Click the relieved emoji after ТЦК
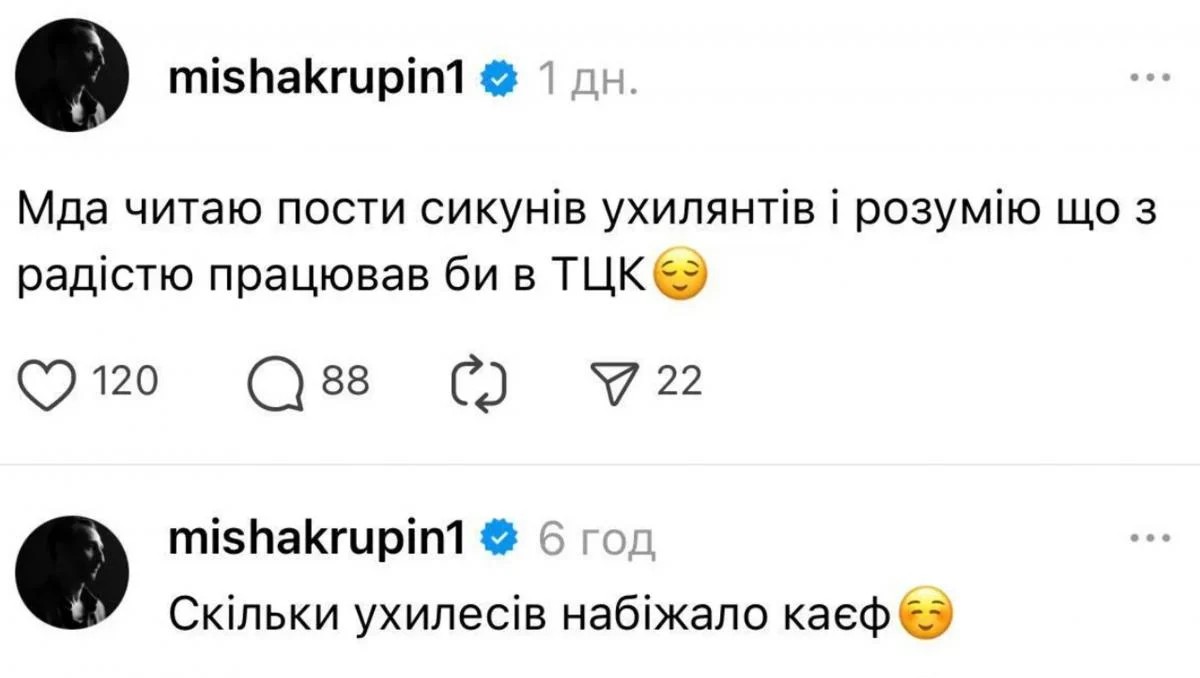Viewport: 1200px width, 678px height. pos(680,275)
